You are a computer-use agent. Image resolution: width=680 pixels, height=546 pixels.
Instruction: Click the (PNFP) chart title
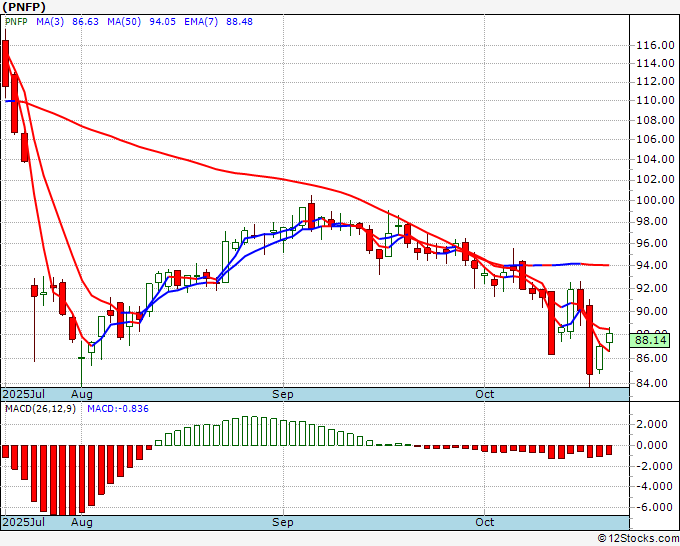(24, 7)
